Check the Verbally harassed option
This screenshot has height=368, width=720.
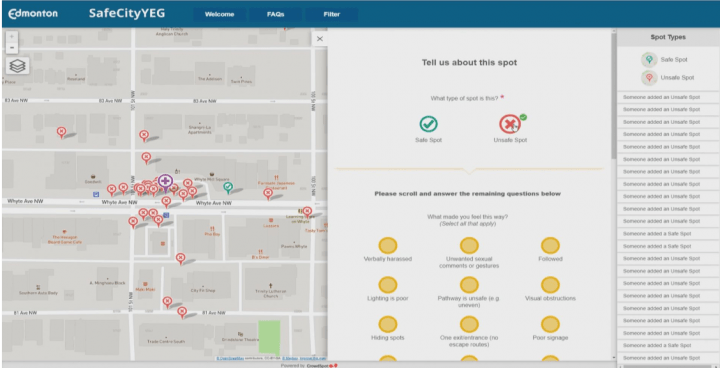(x=388, y=245)
